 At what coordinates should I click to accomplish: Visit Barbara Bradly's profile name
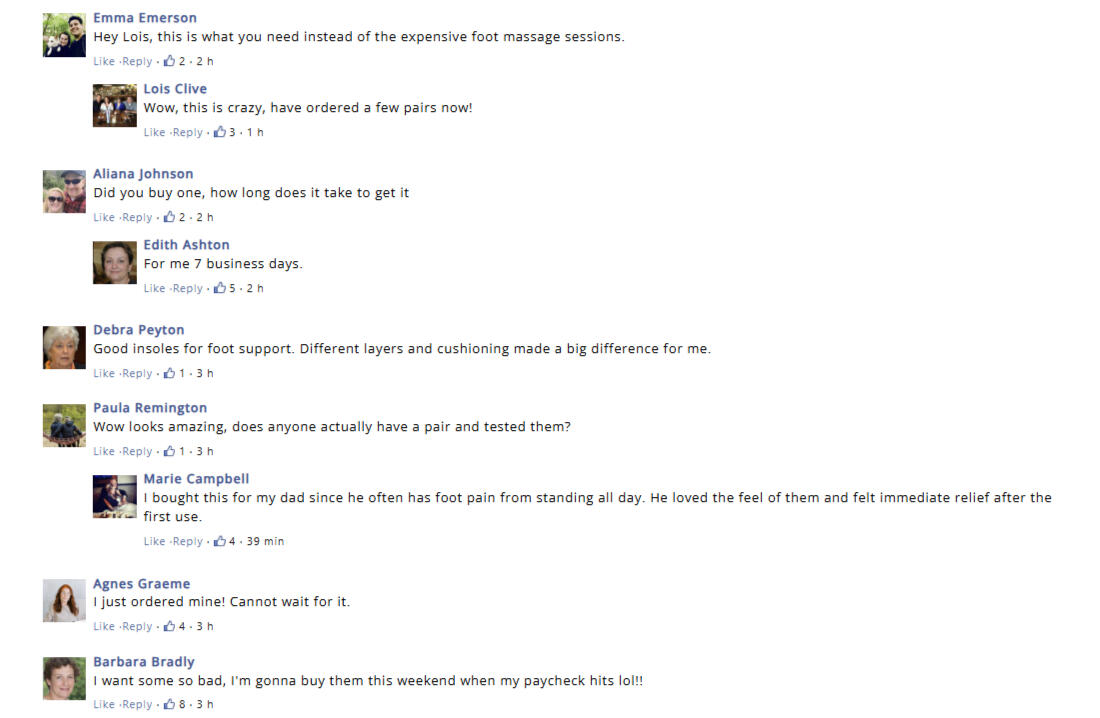point(144,662)
